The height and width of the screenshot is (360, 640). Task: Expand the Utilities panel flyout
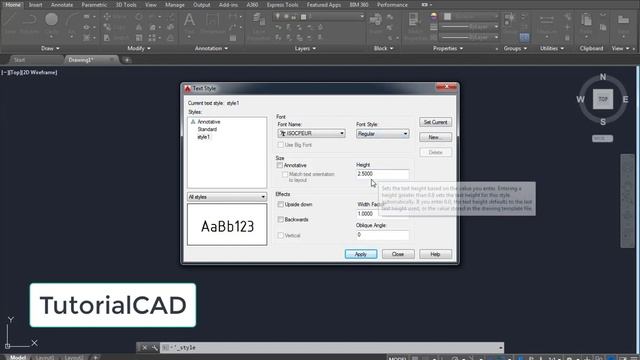pyautogui.click(x=552, y=48)
